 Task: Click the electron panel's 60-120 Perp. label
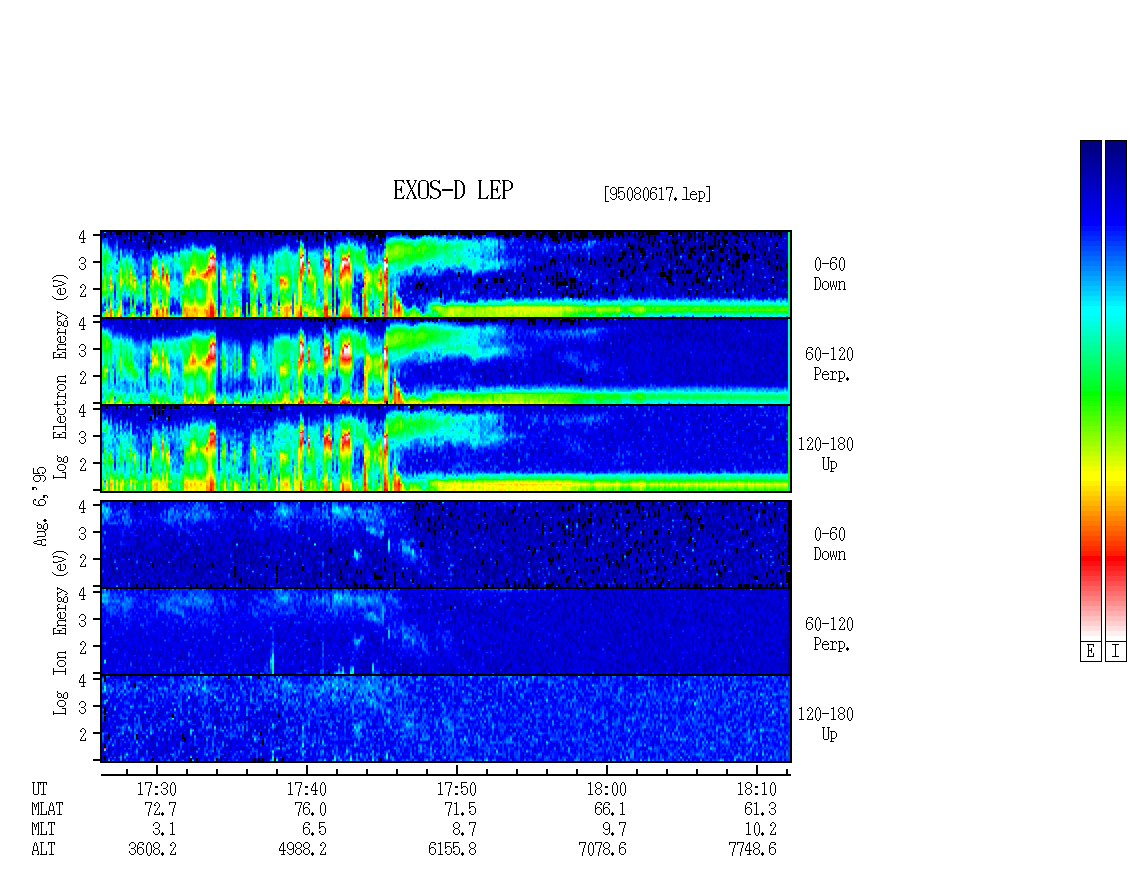click(829, 364)
